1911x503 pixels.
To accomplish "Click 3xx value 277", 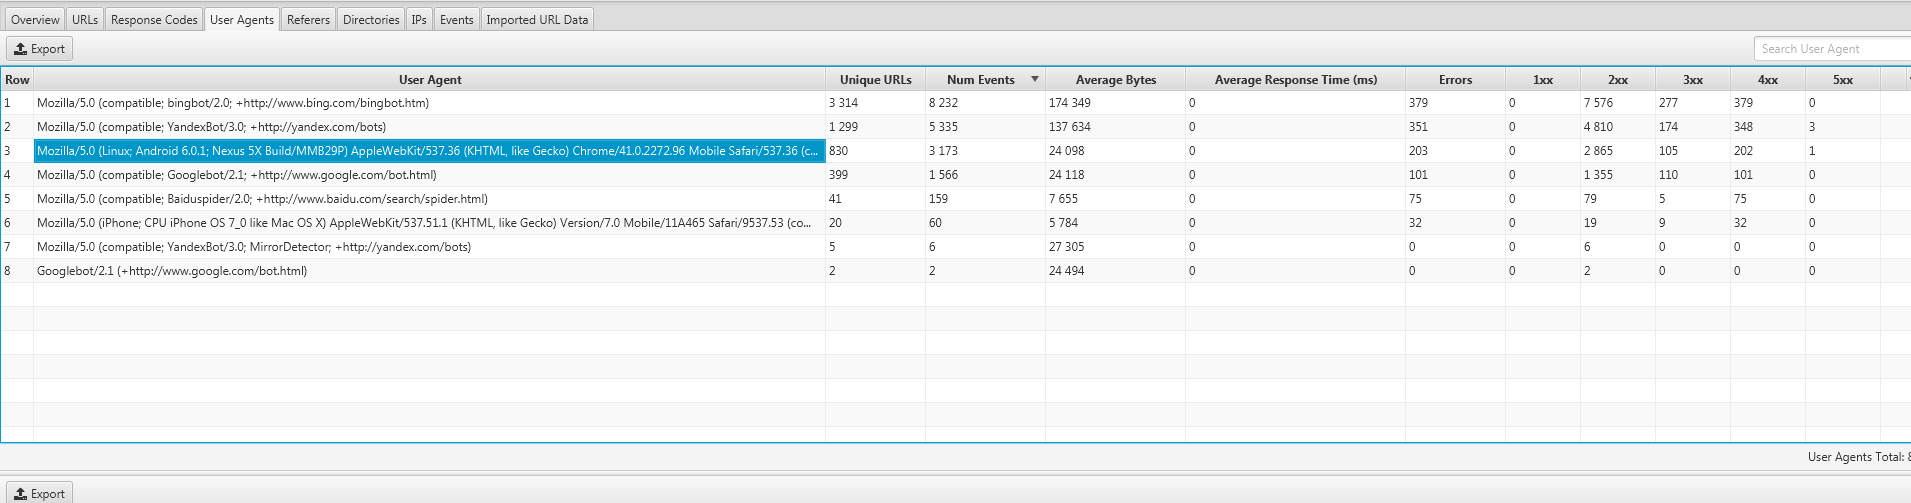I will tap(1668, 103).
